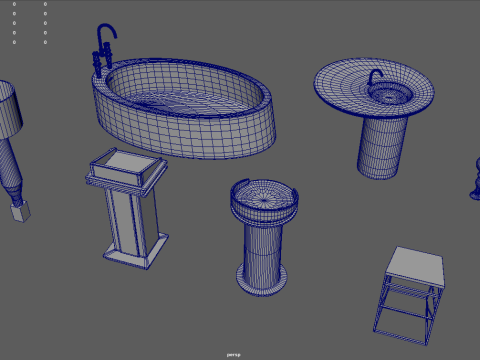Select the wide round sink tabletop

pyautogui.click(x=374, y=87)
